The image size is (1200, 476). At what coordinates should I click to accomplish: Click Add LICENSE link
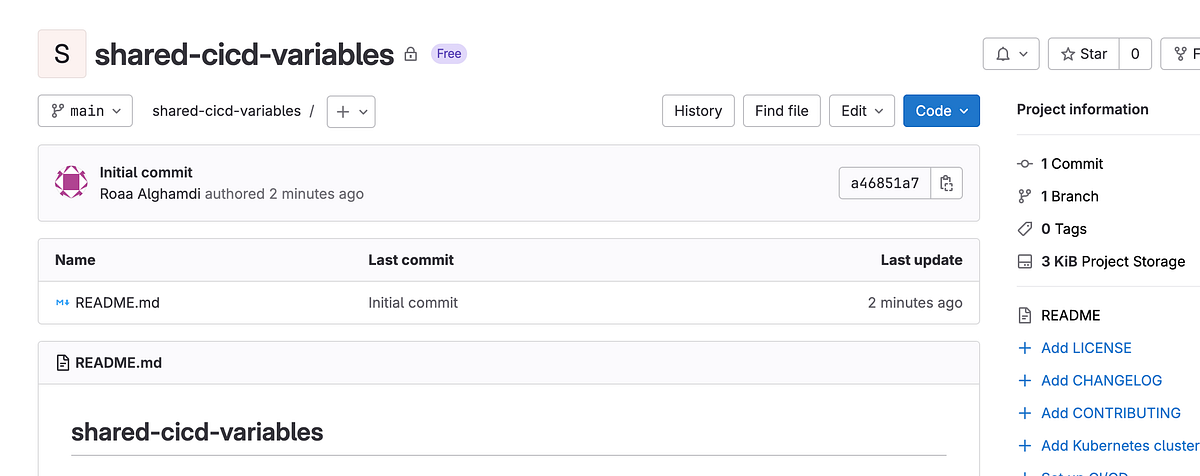coord(1085,348)
